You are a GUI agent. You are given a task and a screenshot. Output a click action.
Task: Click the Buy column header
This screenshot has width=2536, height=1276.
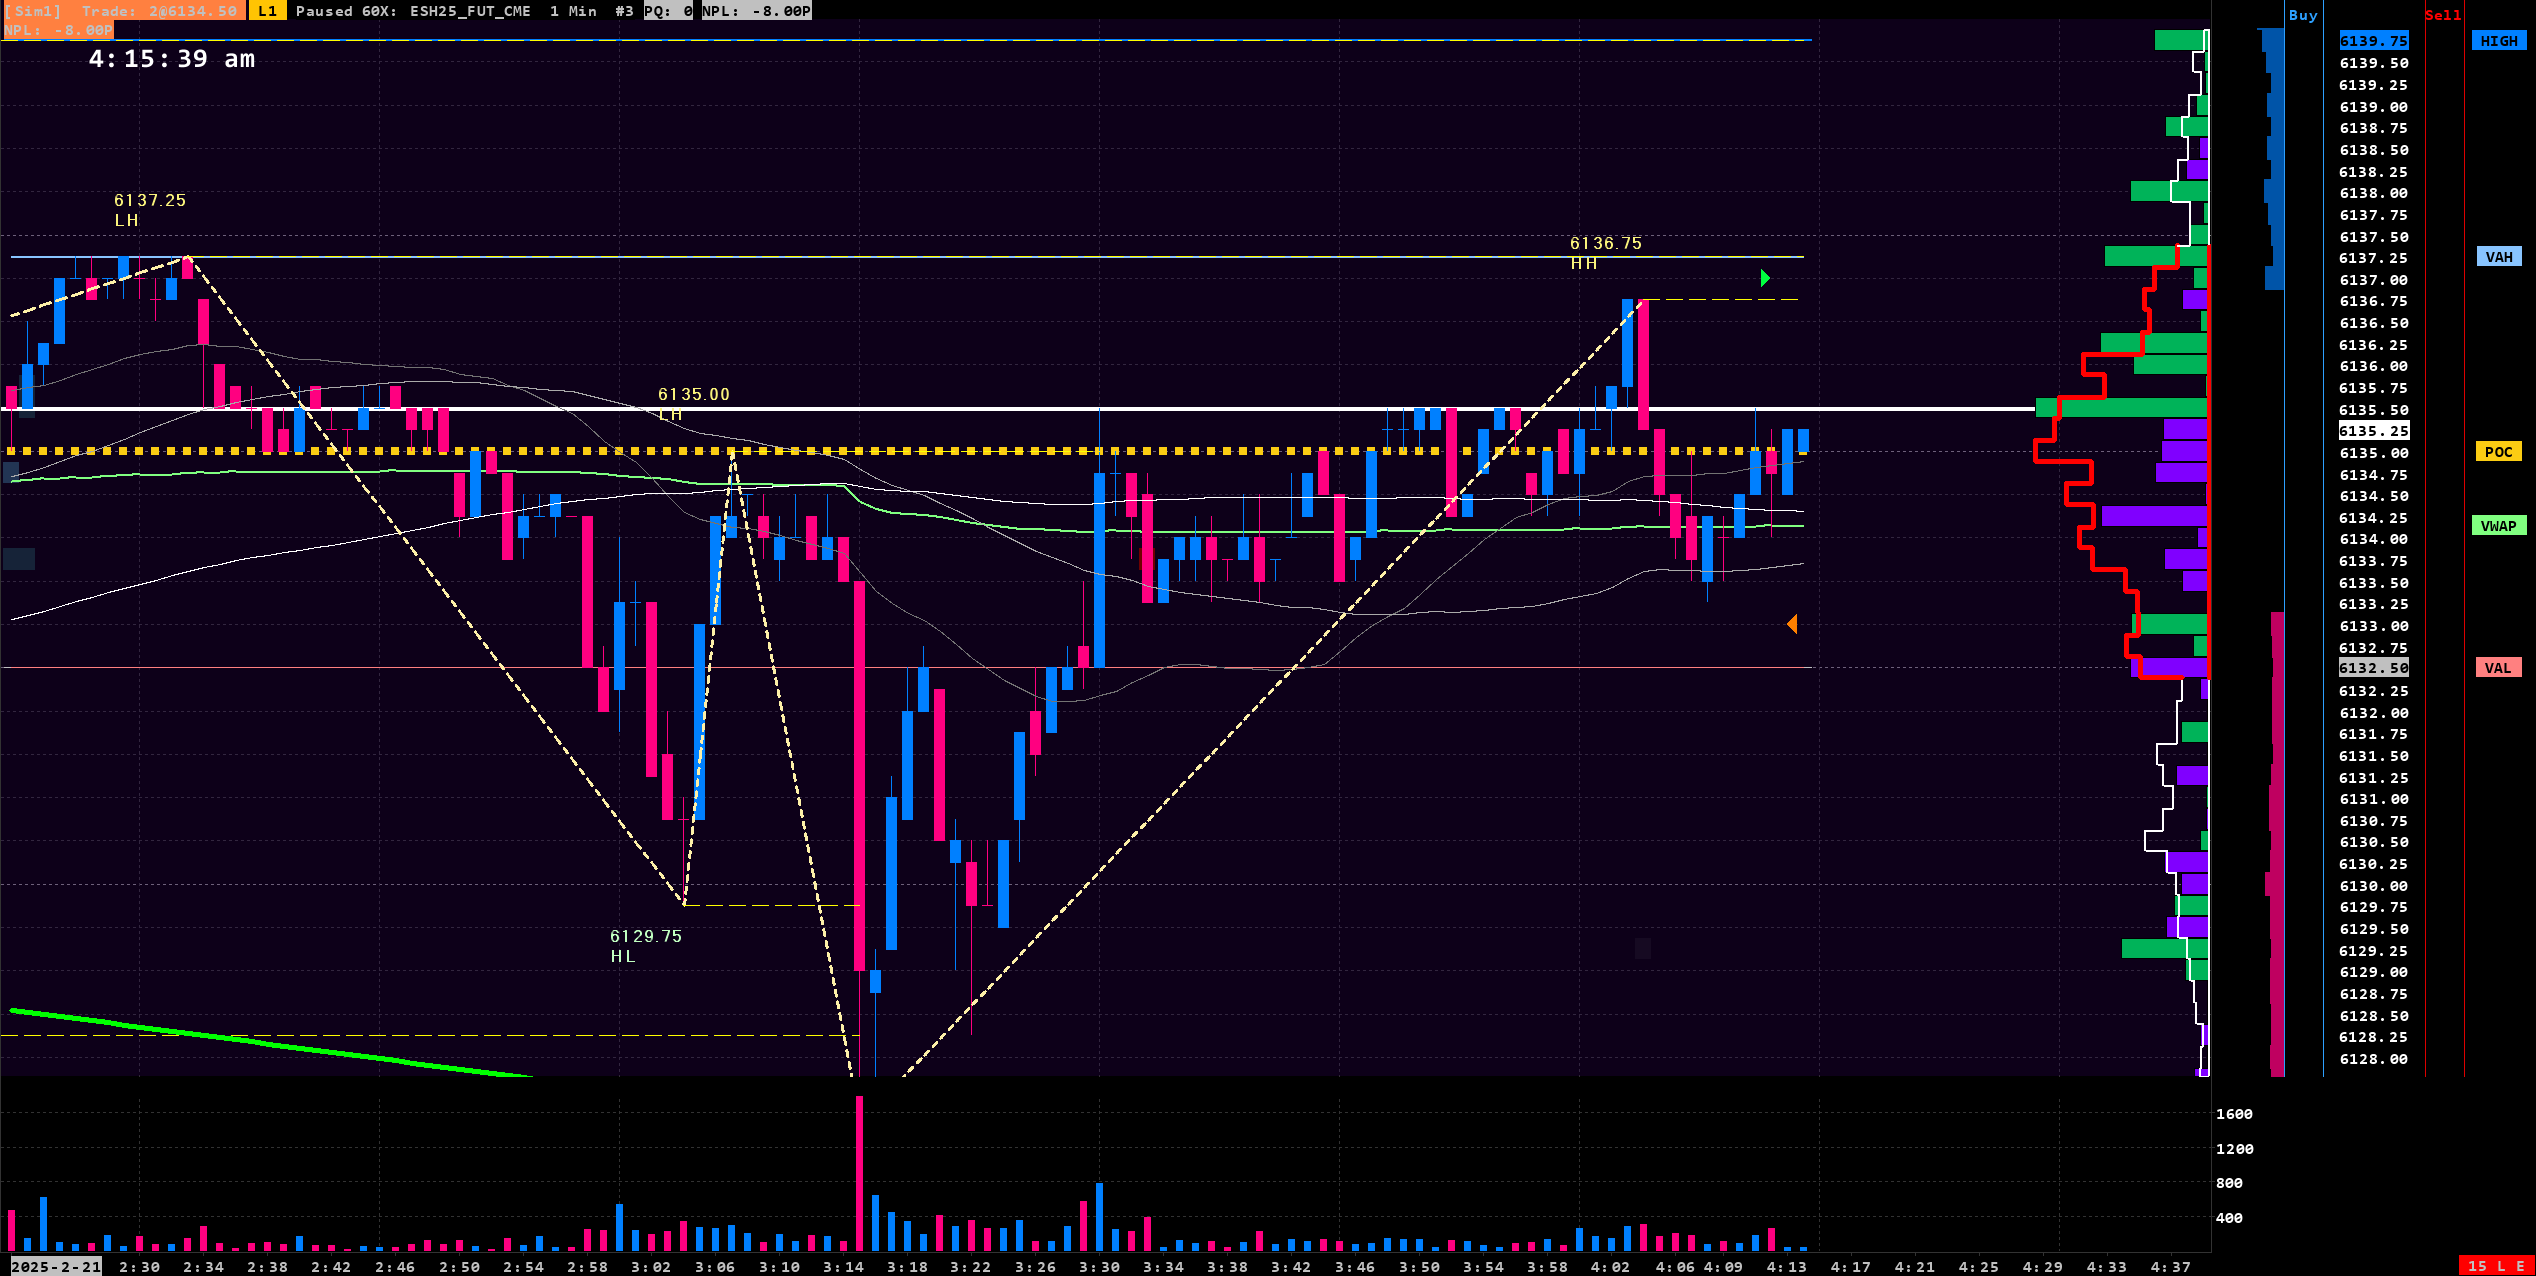(2303, 15)
